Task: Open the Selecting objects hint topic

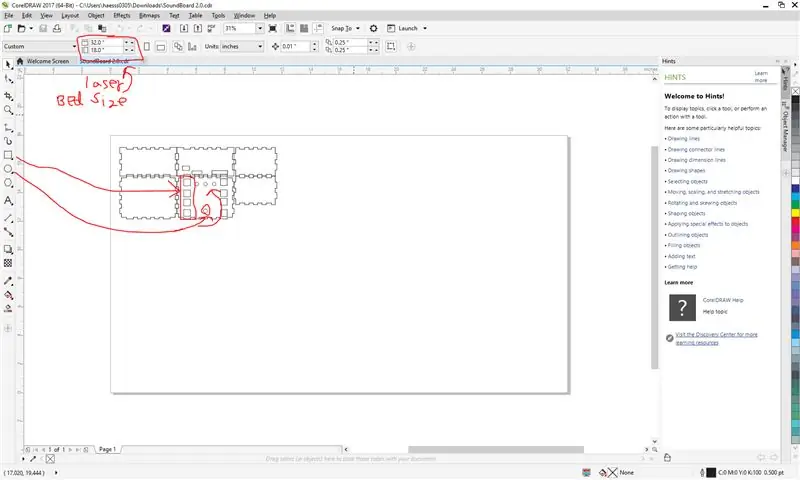Action: [687, 182]
